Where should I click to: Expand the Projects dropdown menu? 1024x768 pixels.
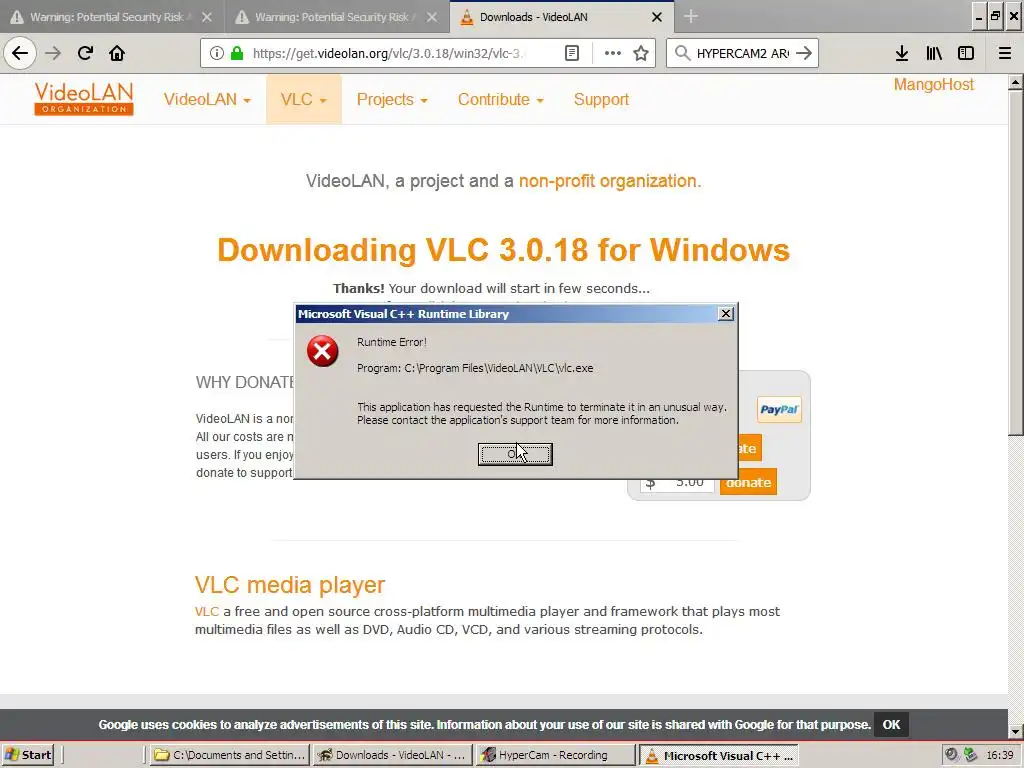(392, 99)
